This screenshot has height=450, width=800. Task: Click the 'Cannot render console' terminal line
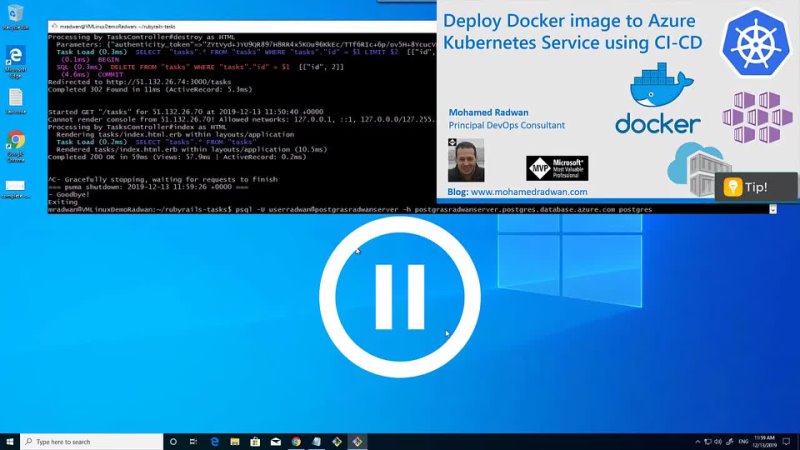242,120
